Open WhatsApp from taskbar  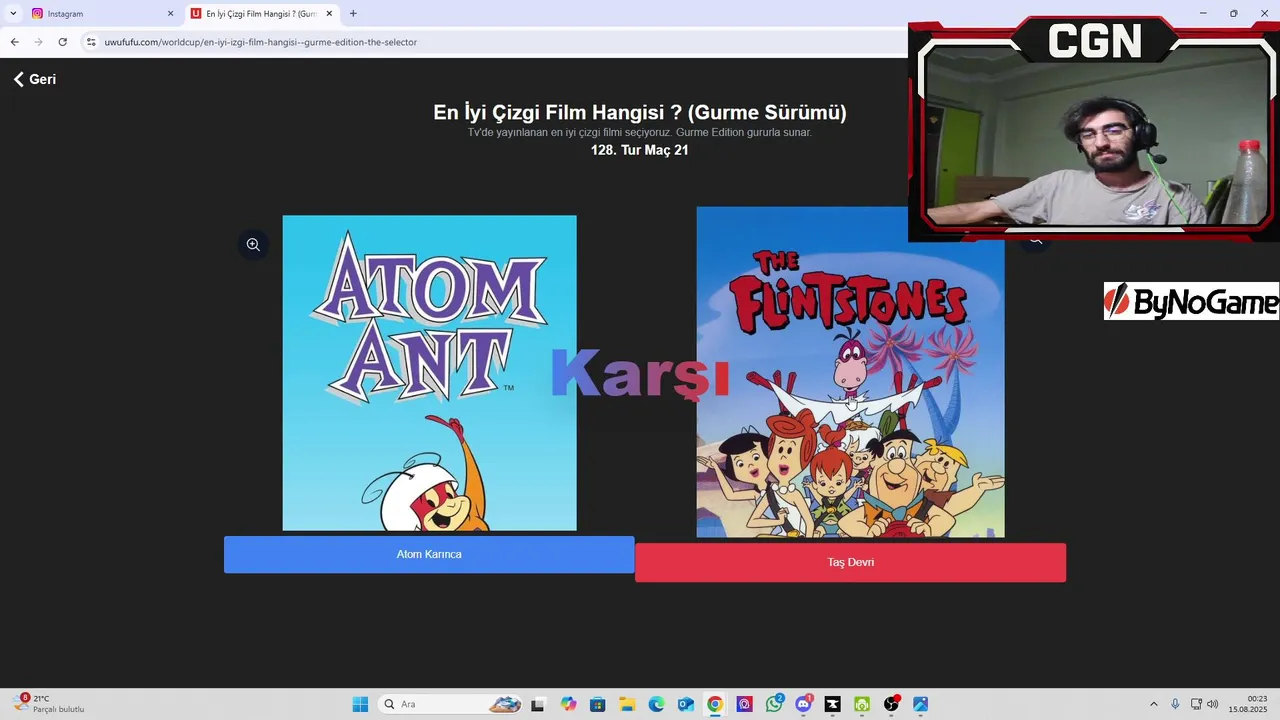(x=774, y=704)
